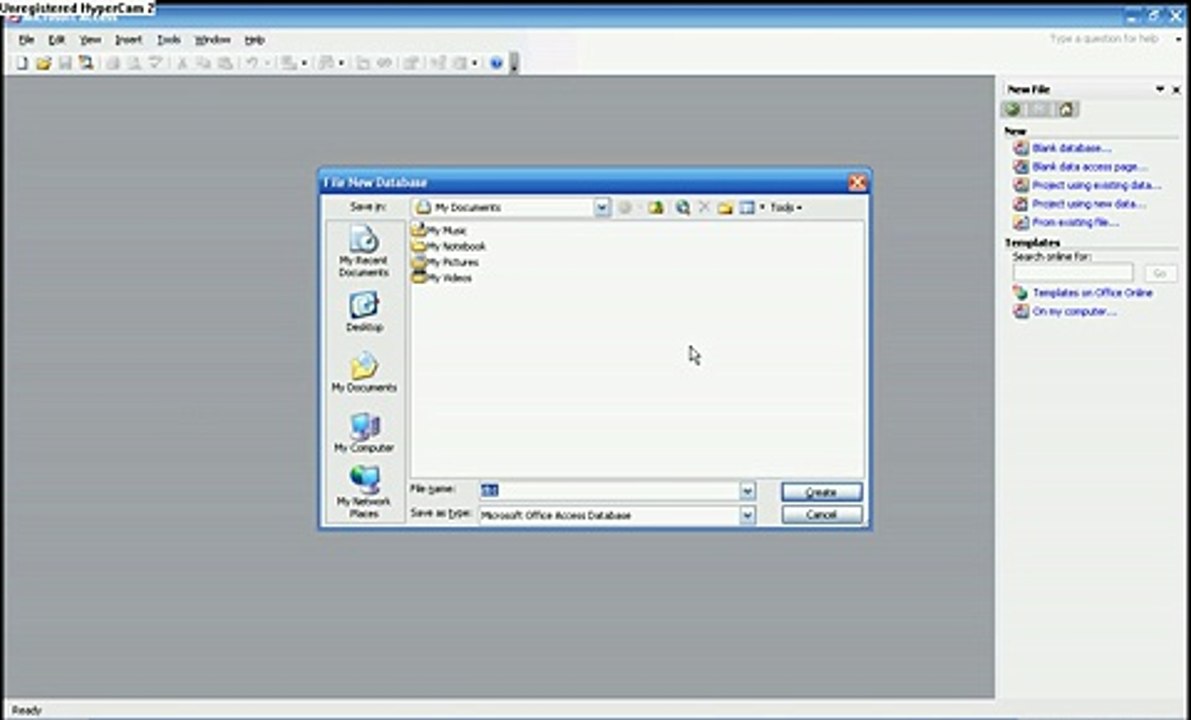Click Templates on Office Online globe icon
The image size is (1191, 720).
[x=1021, y=293]
